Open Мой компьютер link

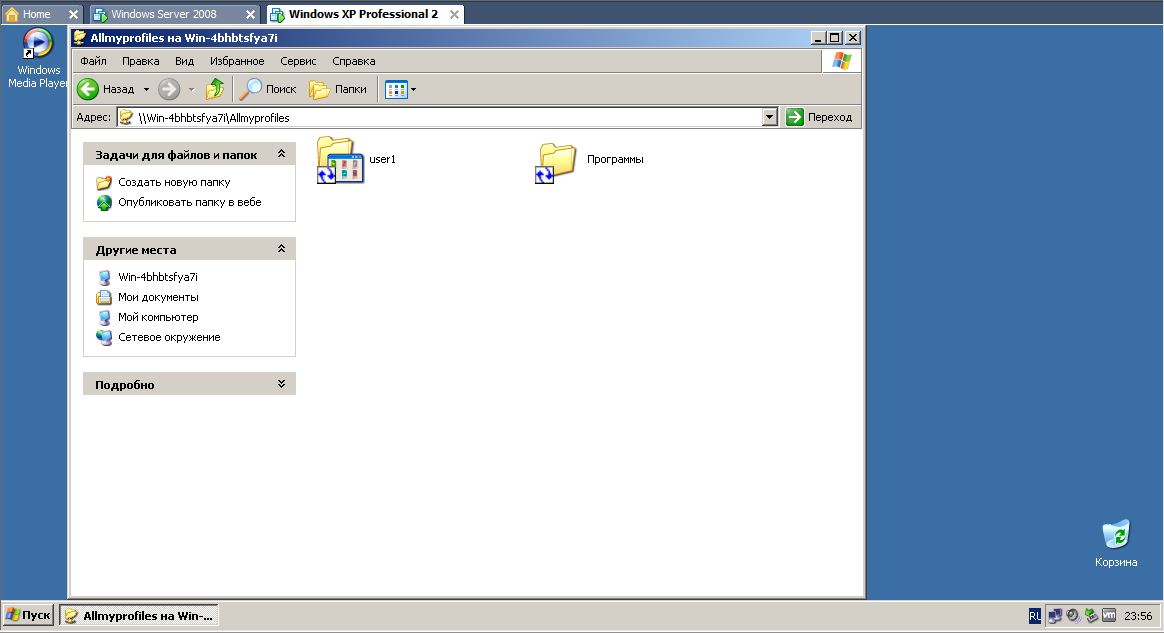(158, 317)
